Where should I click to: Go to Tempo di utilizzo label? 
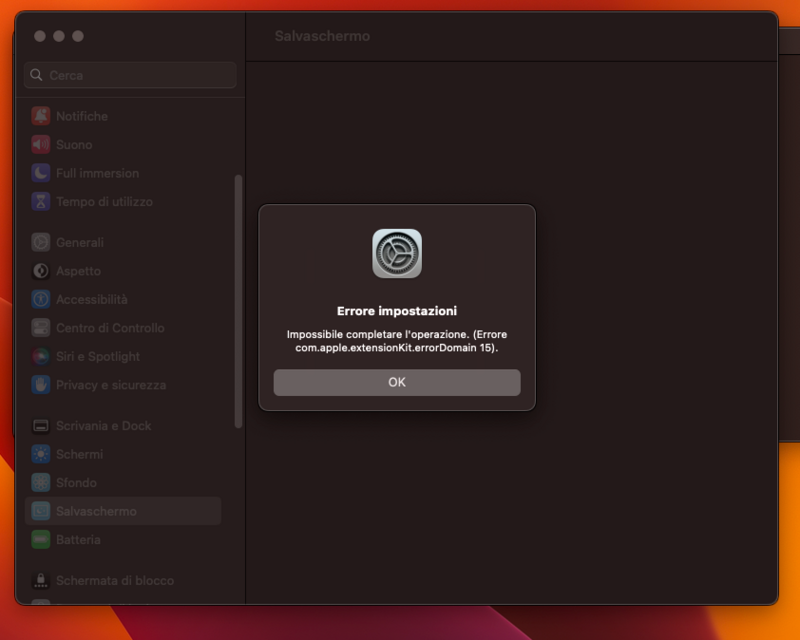(104, 202)
